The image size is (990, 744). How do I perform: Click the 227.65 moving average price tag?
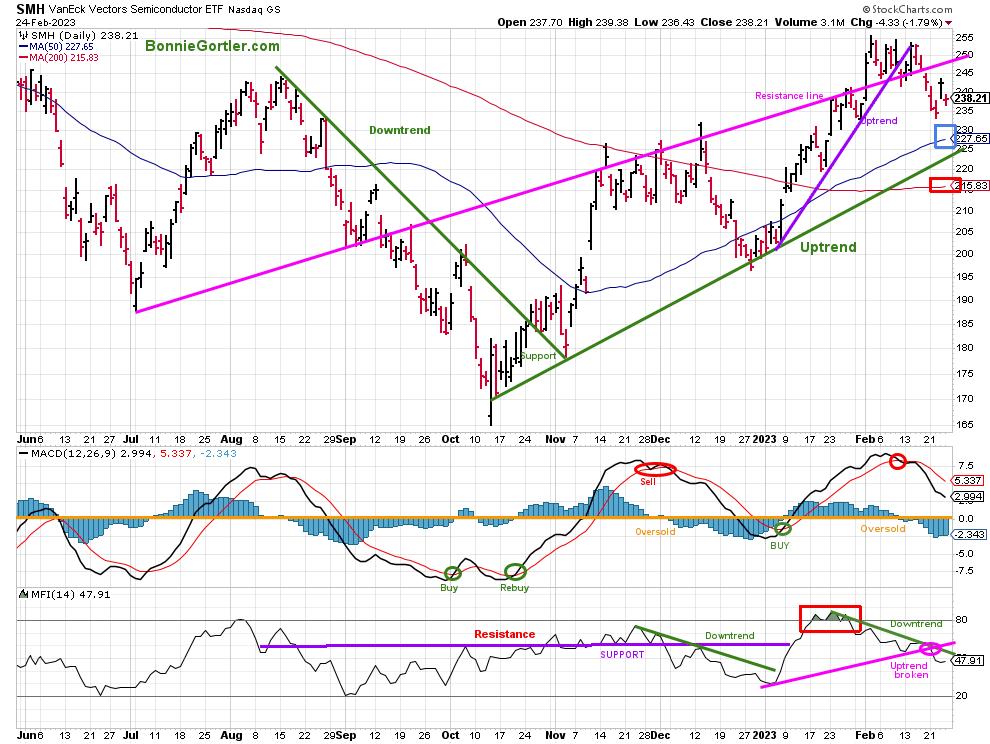[x=971, y=138]
